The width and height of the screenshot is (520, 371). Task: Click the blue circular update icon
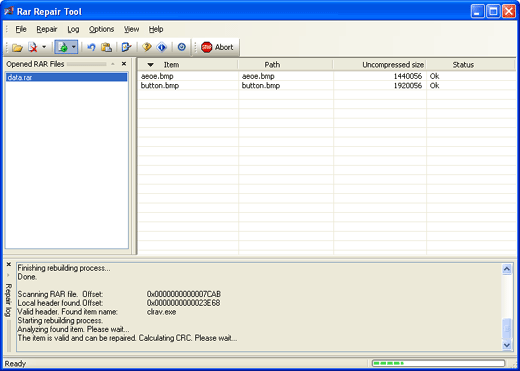click(x=182, y=47)
